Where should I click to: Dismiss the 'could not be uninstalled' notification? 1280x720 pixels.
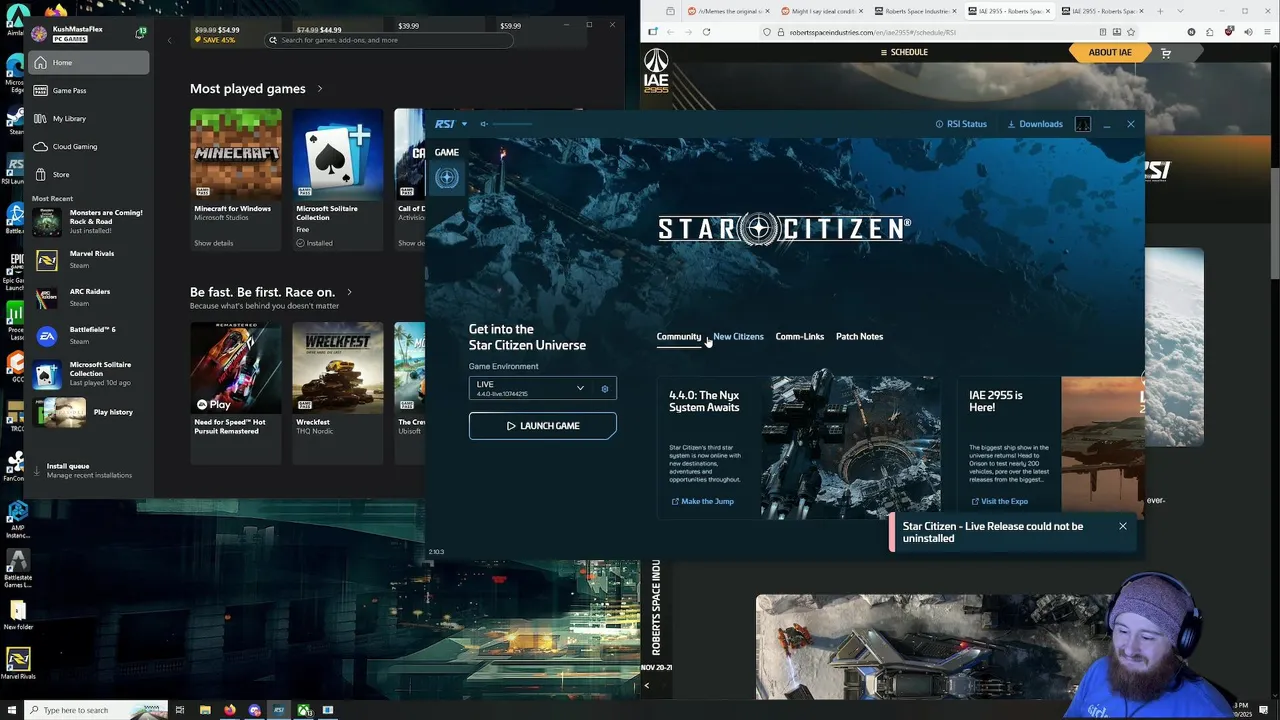pyautogui.click(x=1122, y=526)
